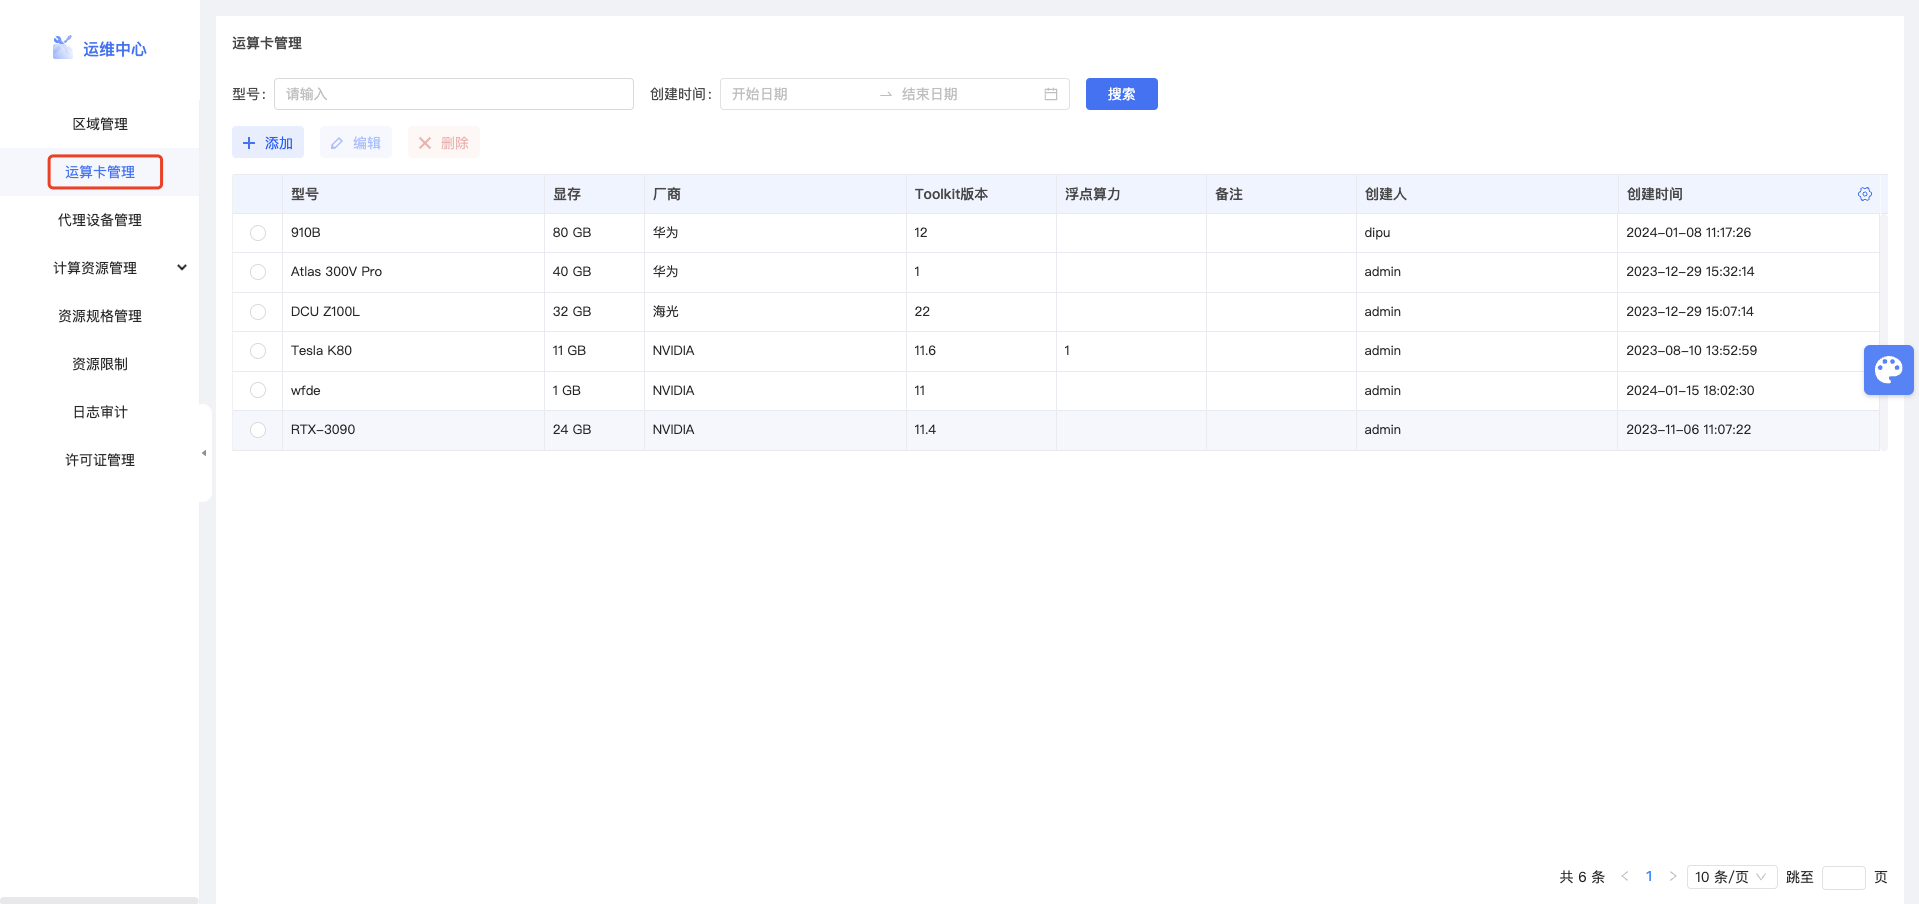Select the wfde row radio button

[x=258, y=390]
